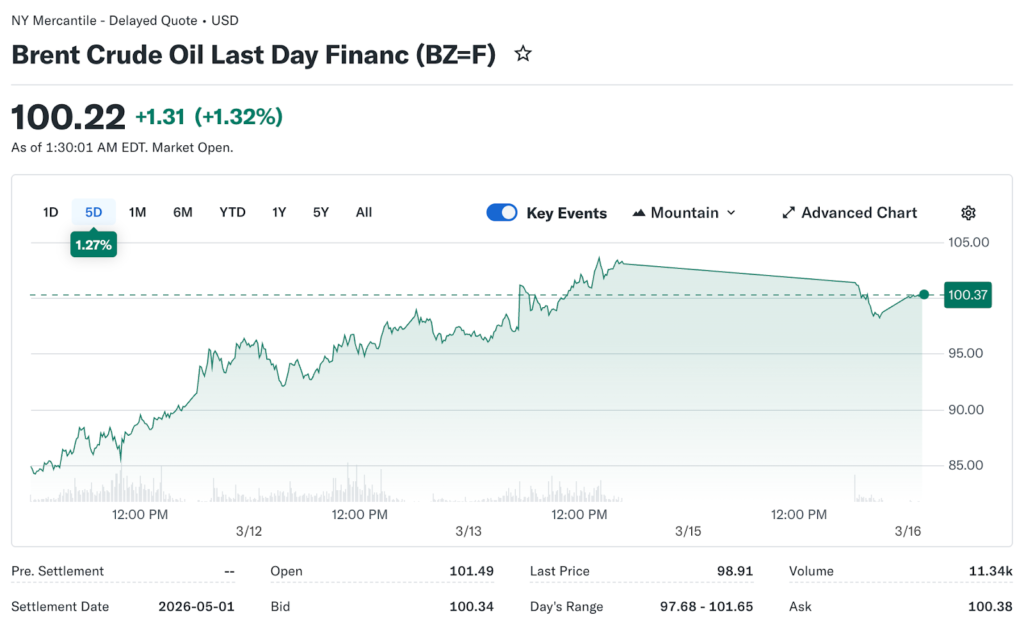1024x631 pixels.
Task: Click the 1.27% change badge
Action: [94, 243]
